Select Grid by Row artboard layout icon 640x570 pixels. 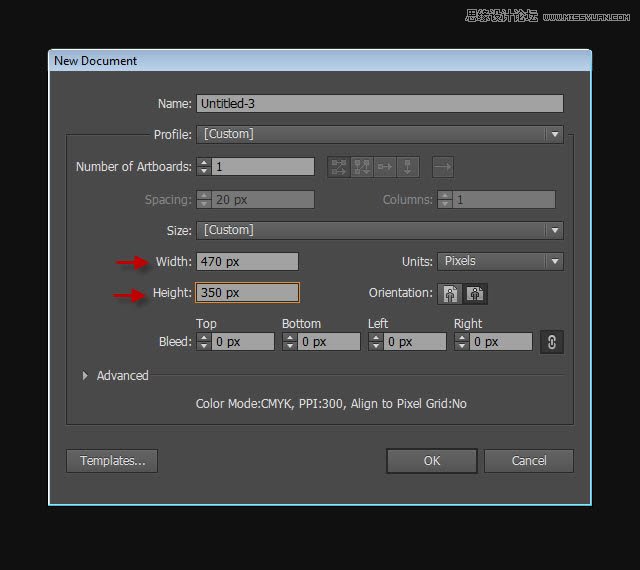tap(339, 167)
